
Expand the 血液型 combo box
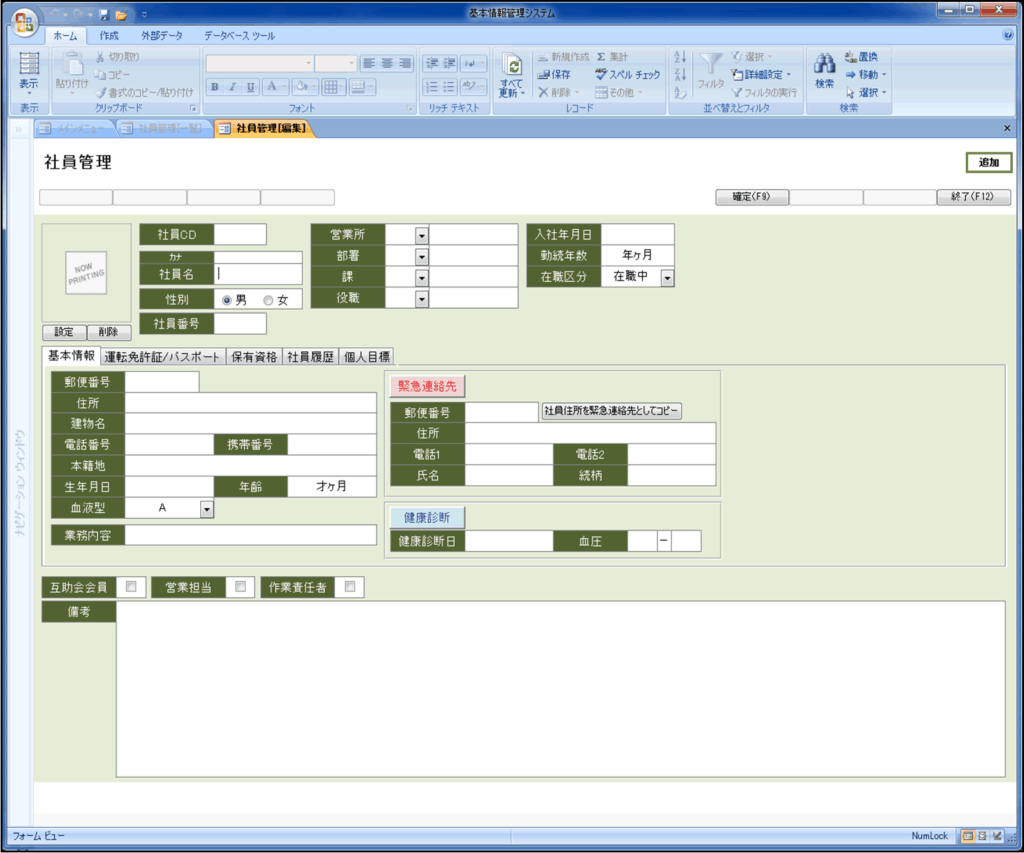tap(207, 509)
